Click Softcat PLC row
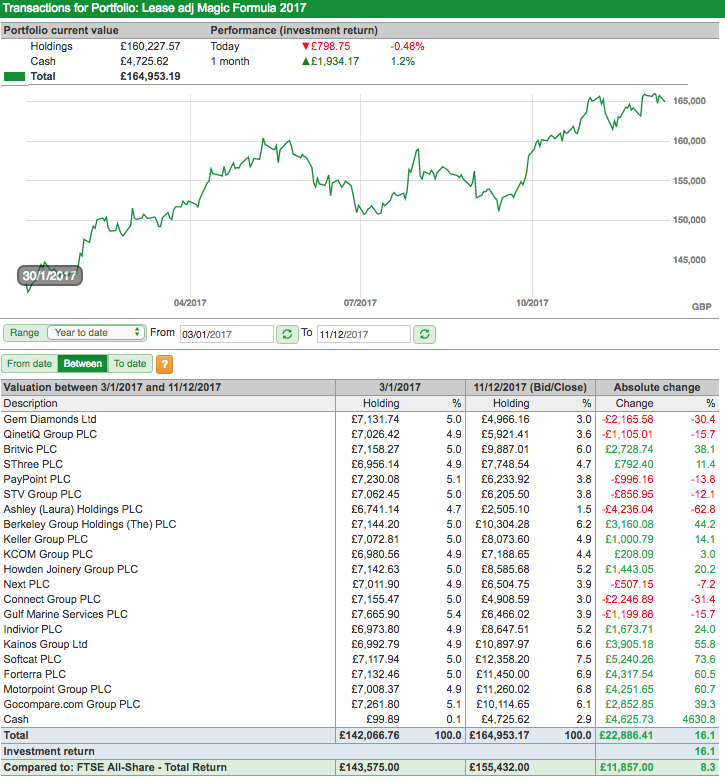 pyautogui.click(x=360, y=659)
